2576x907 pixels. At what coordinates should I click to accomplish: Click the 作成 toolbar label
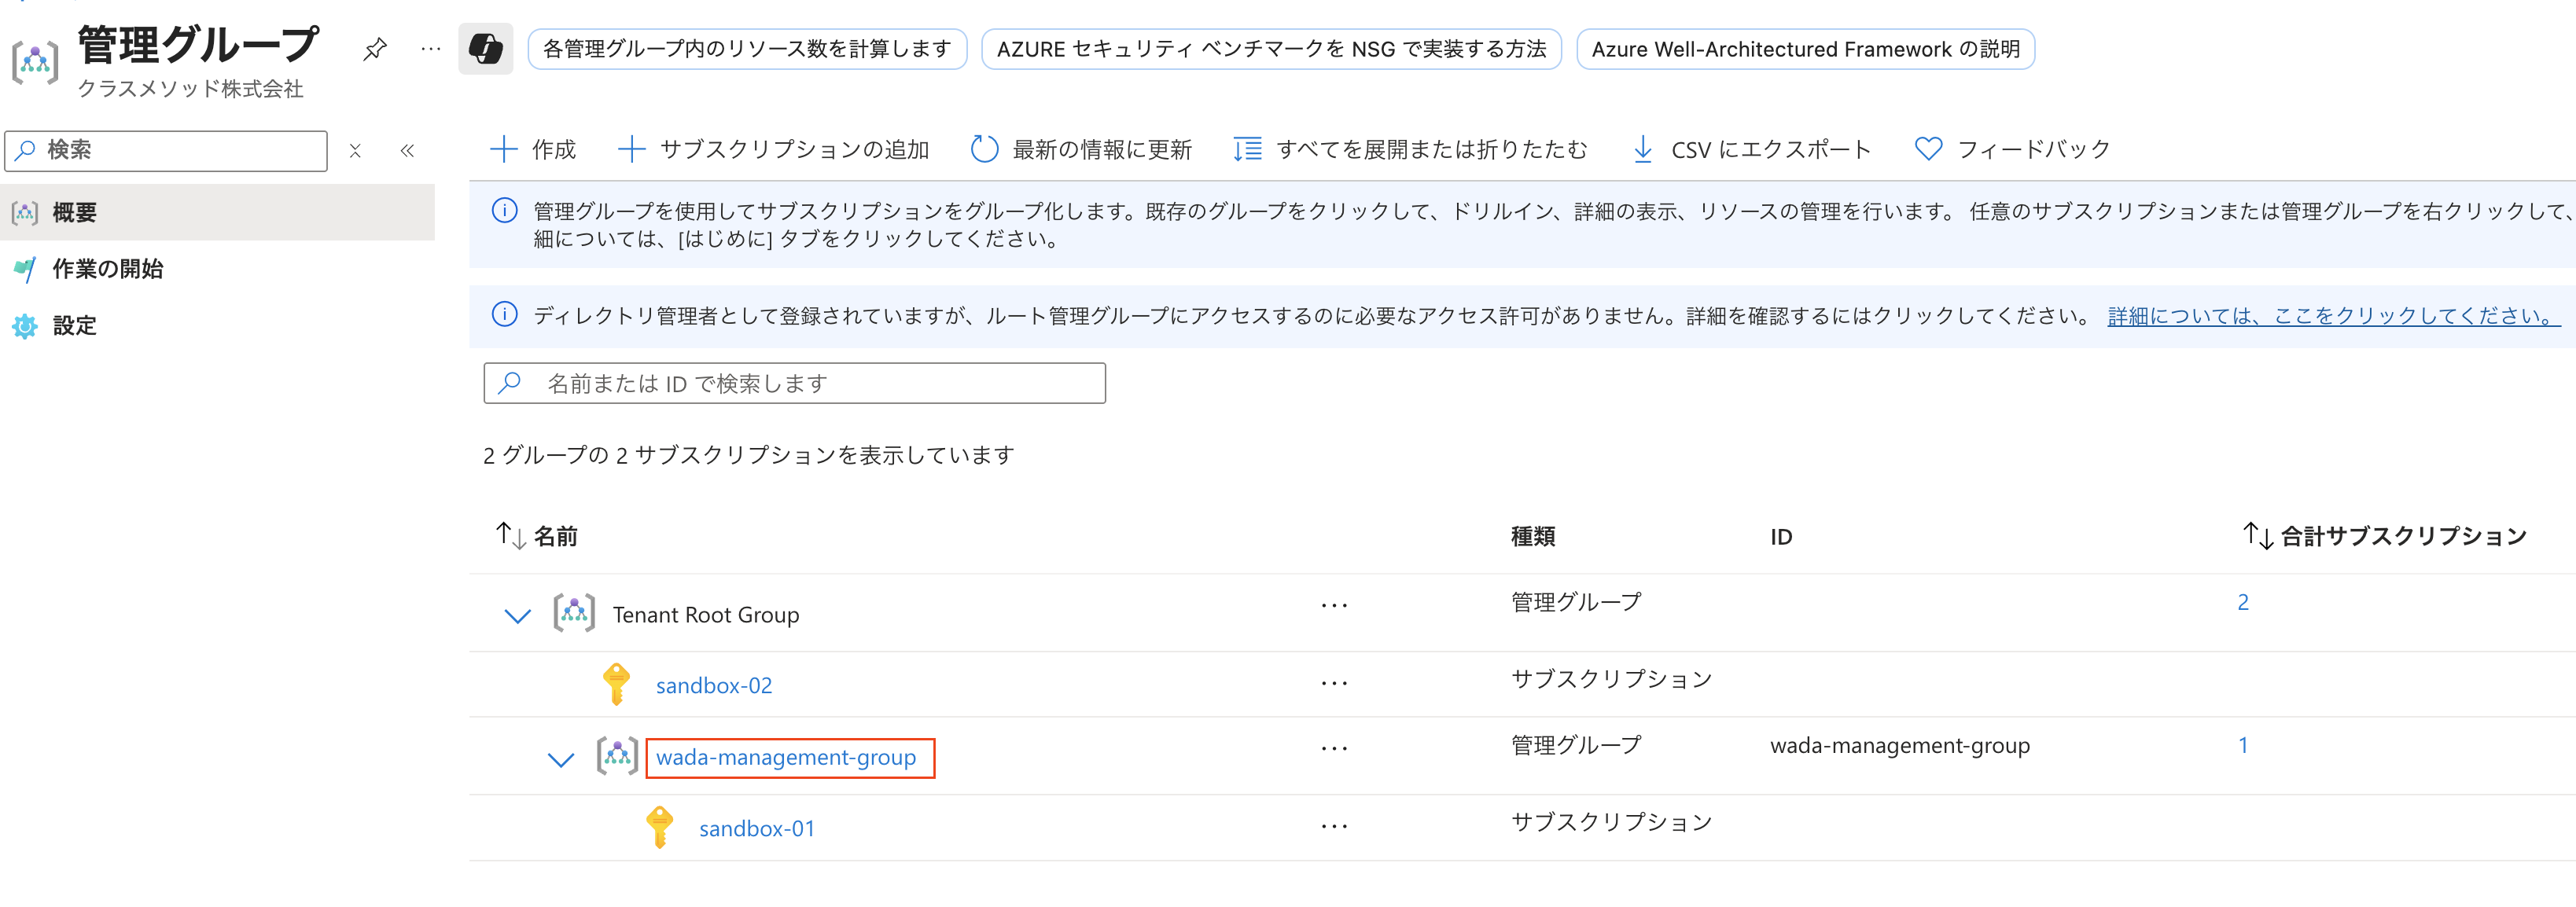[554, 150]
